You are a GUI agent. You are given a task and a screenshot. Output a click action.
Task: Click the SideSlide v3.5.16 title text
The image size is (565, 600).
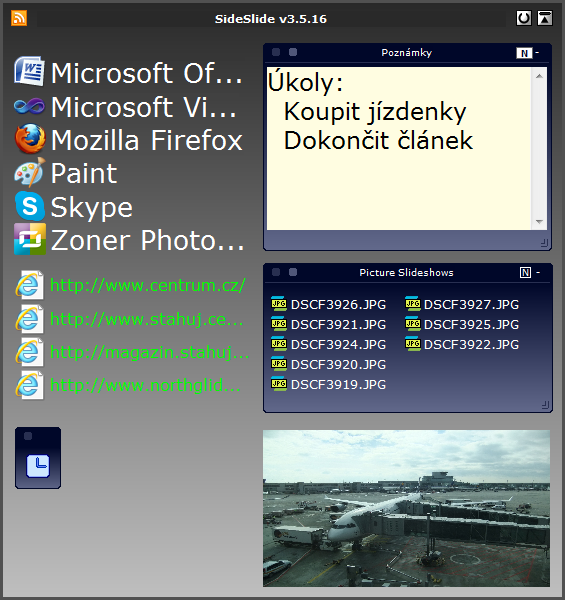tap(271, 19)
